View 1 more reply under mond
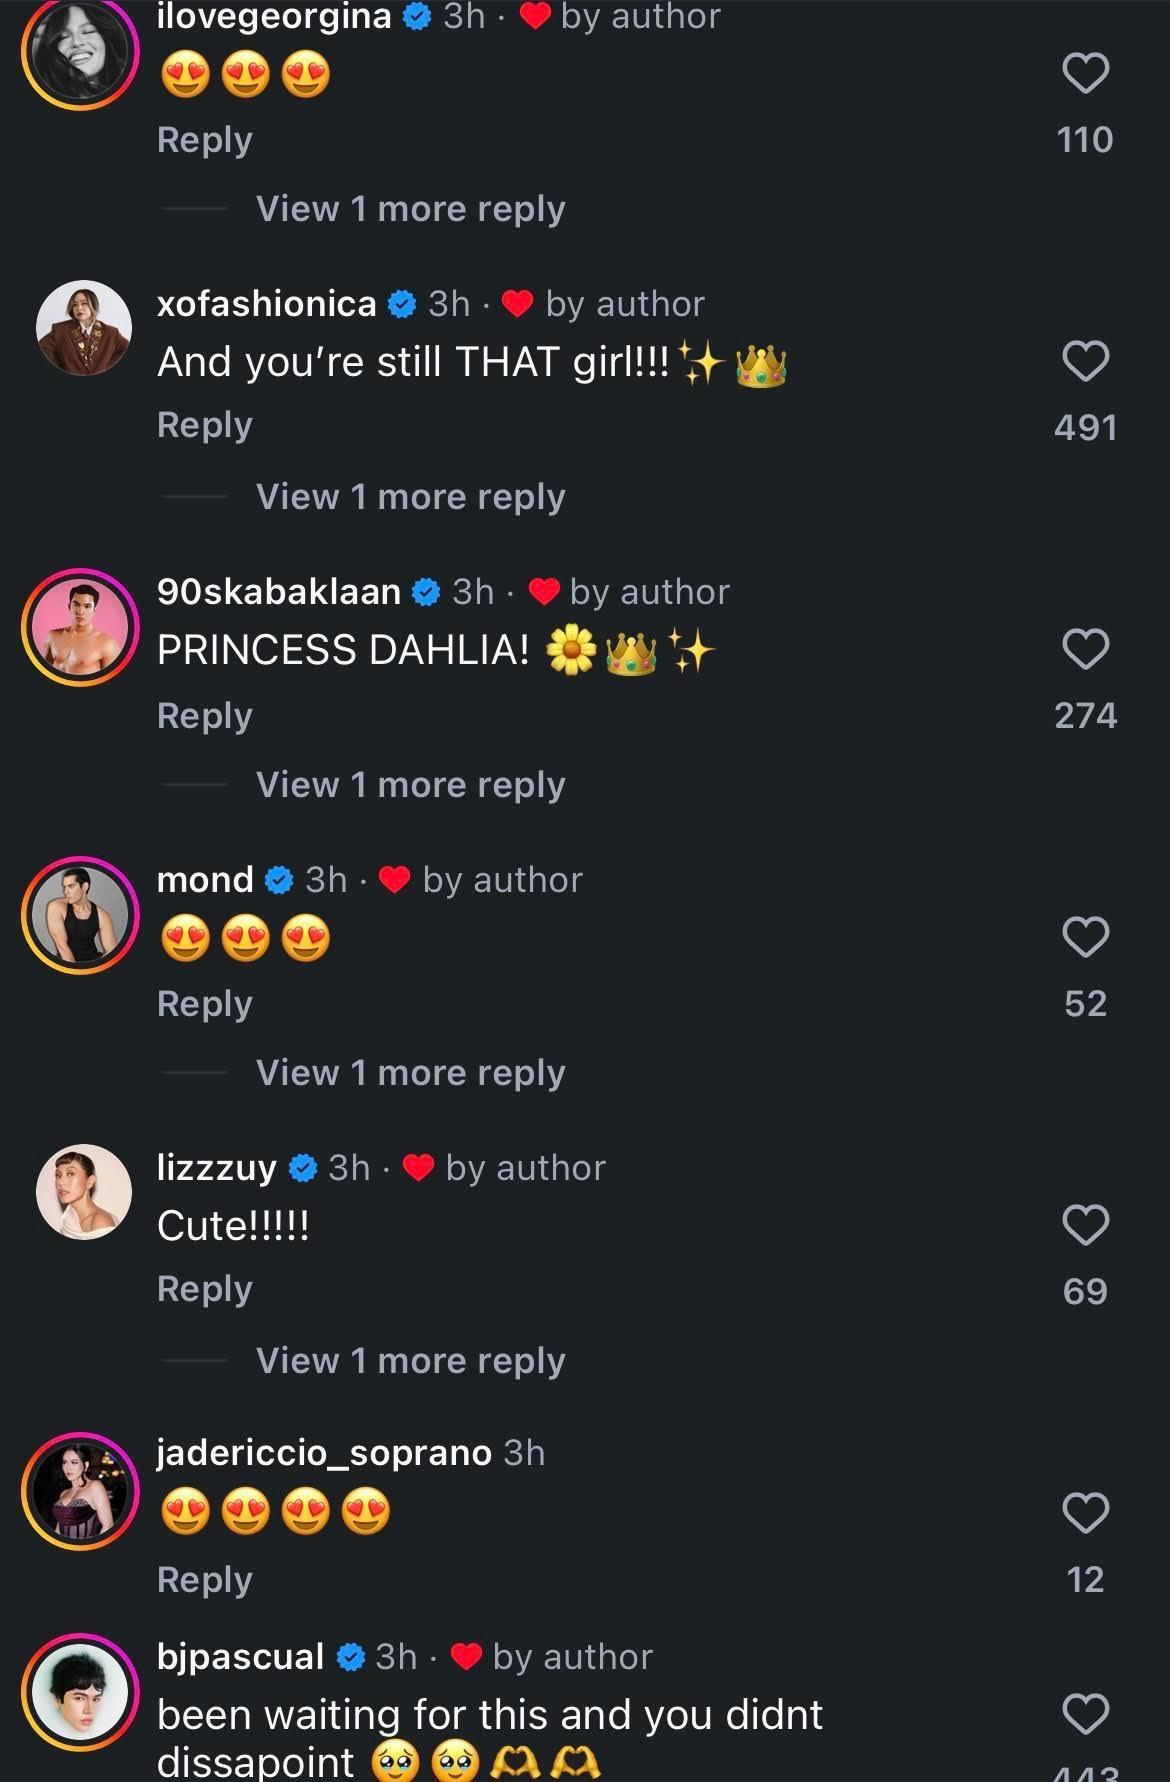The image size is (1170, 1782). 410,1073
